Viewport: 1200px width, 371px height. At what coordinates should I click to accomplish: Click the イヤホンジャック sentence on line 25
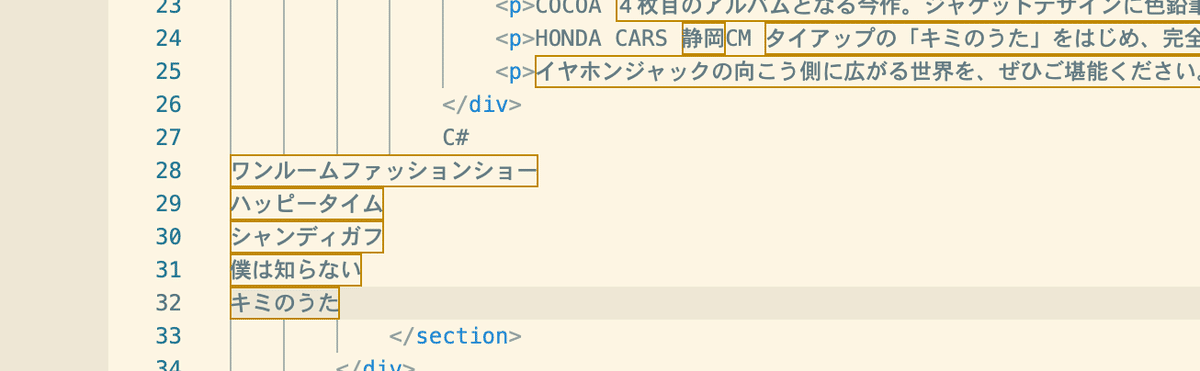coord(867,72)
